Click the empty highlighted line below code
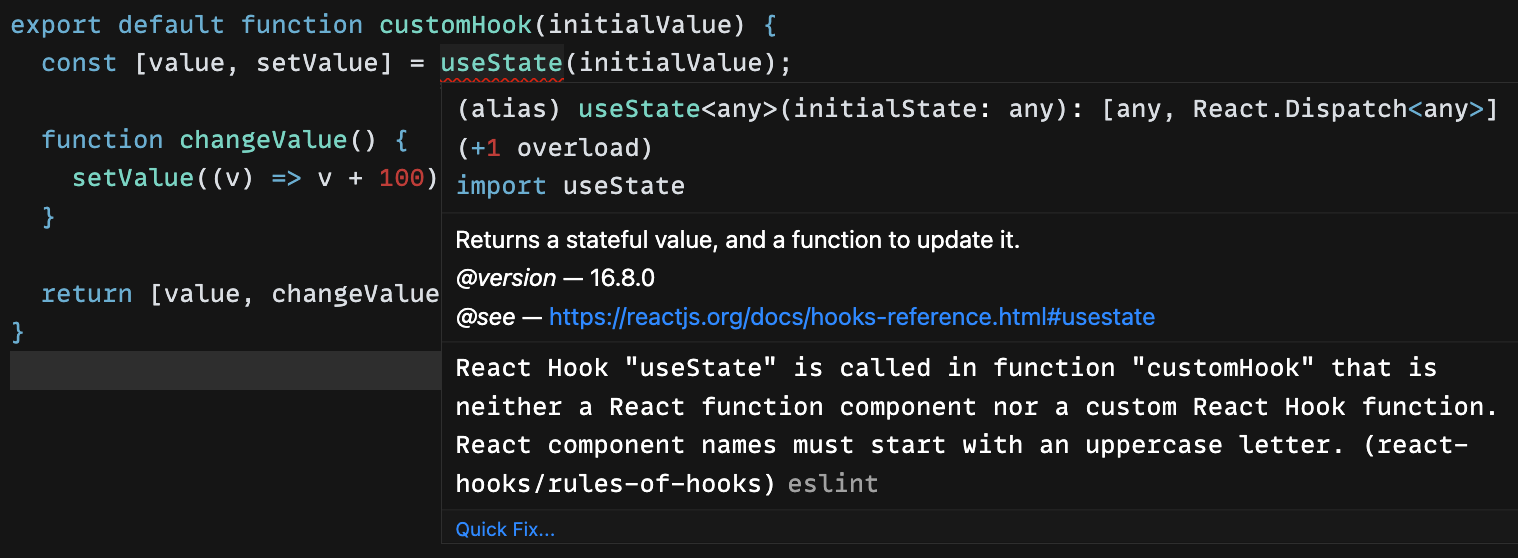This screenshot has width=1518, height=558. (225, 370)
